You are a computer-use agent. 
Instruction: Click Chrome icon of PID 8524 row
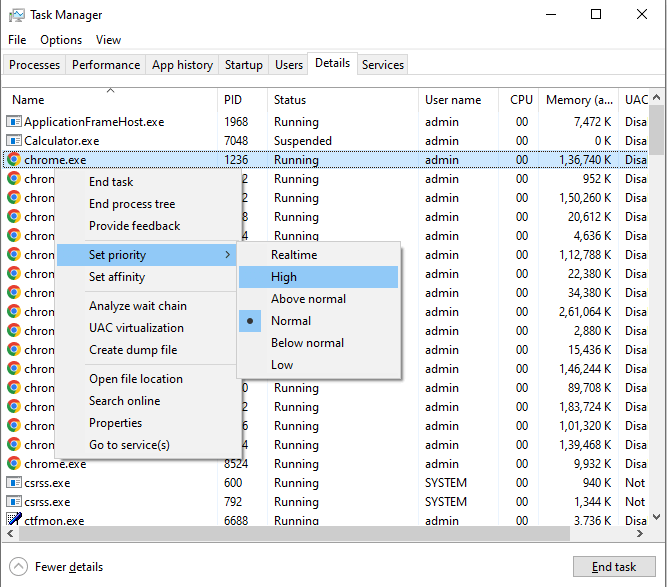(x=14, y=463)
